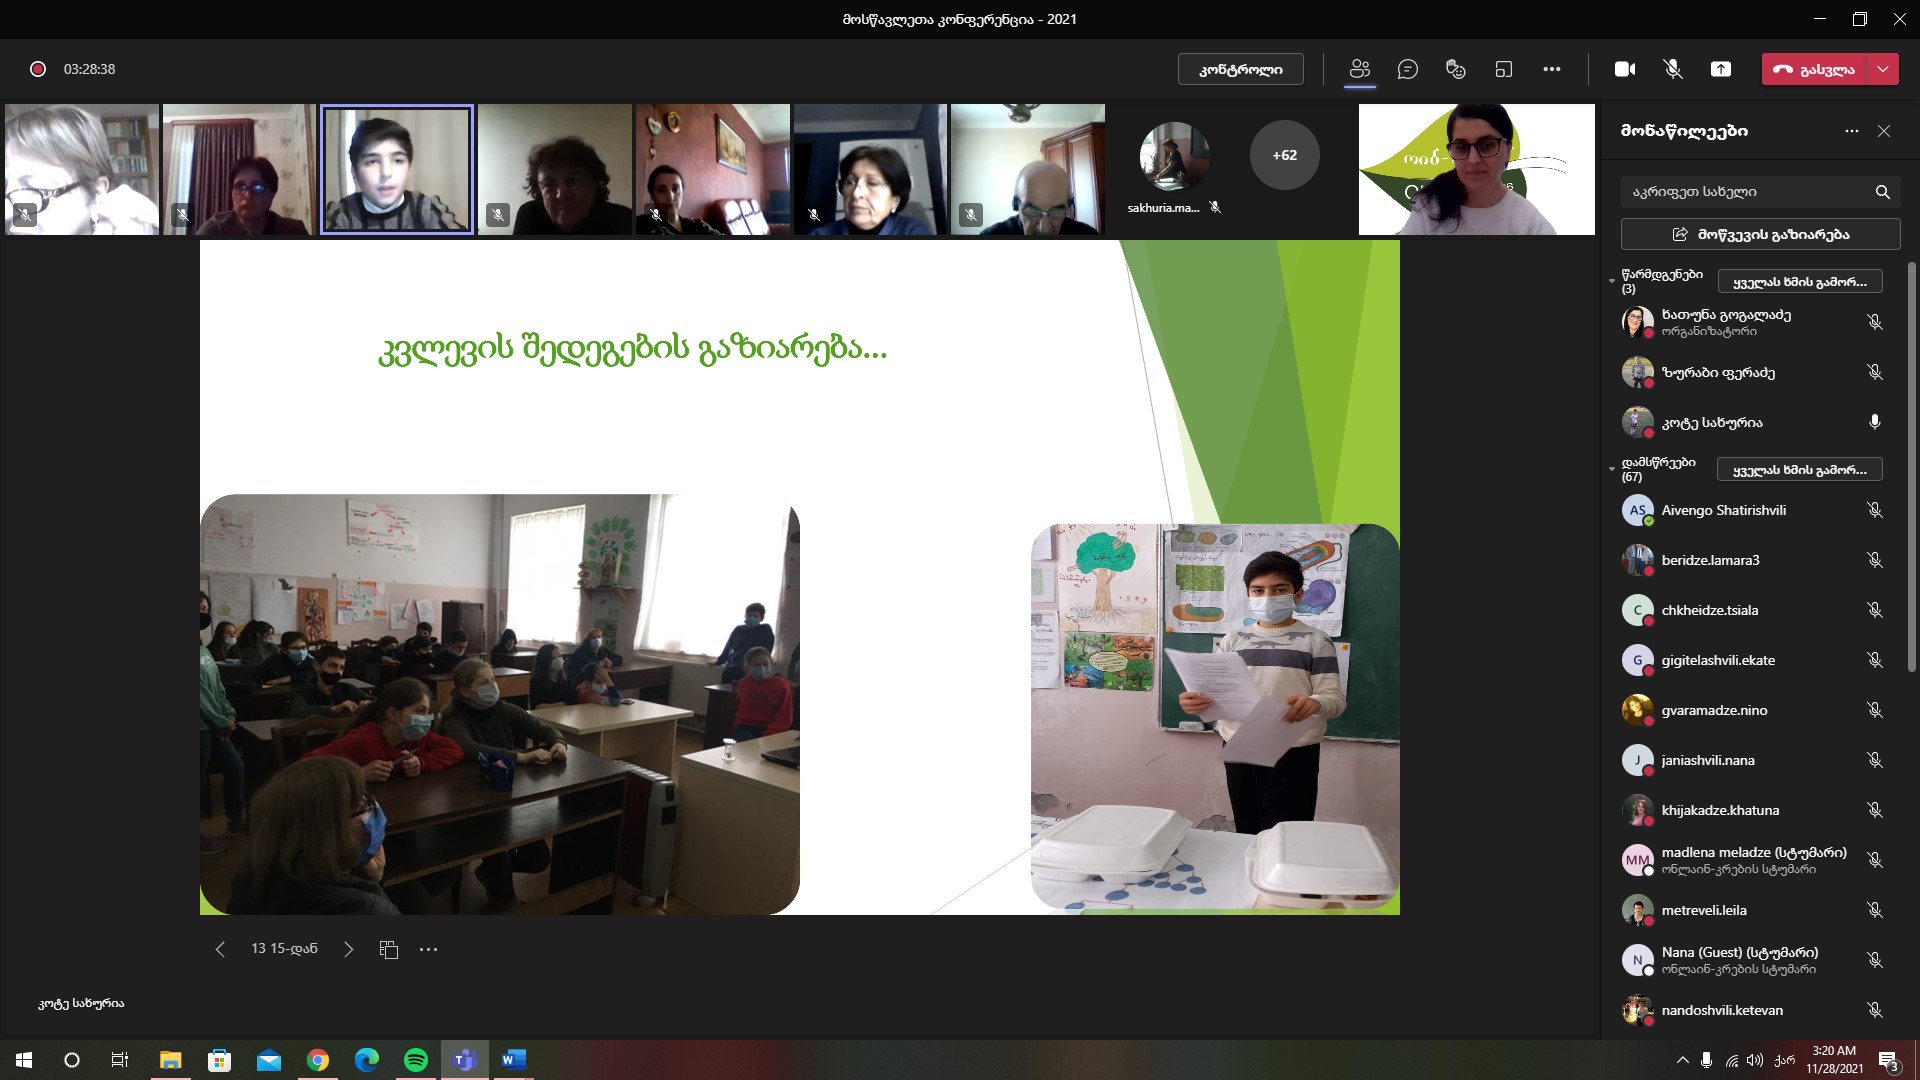Image resolution: width=1920 pixels, height=1080 pixels.
Task: Click mic icon for khijakadze.khatuna
Action: coord(1875,810)
